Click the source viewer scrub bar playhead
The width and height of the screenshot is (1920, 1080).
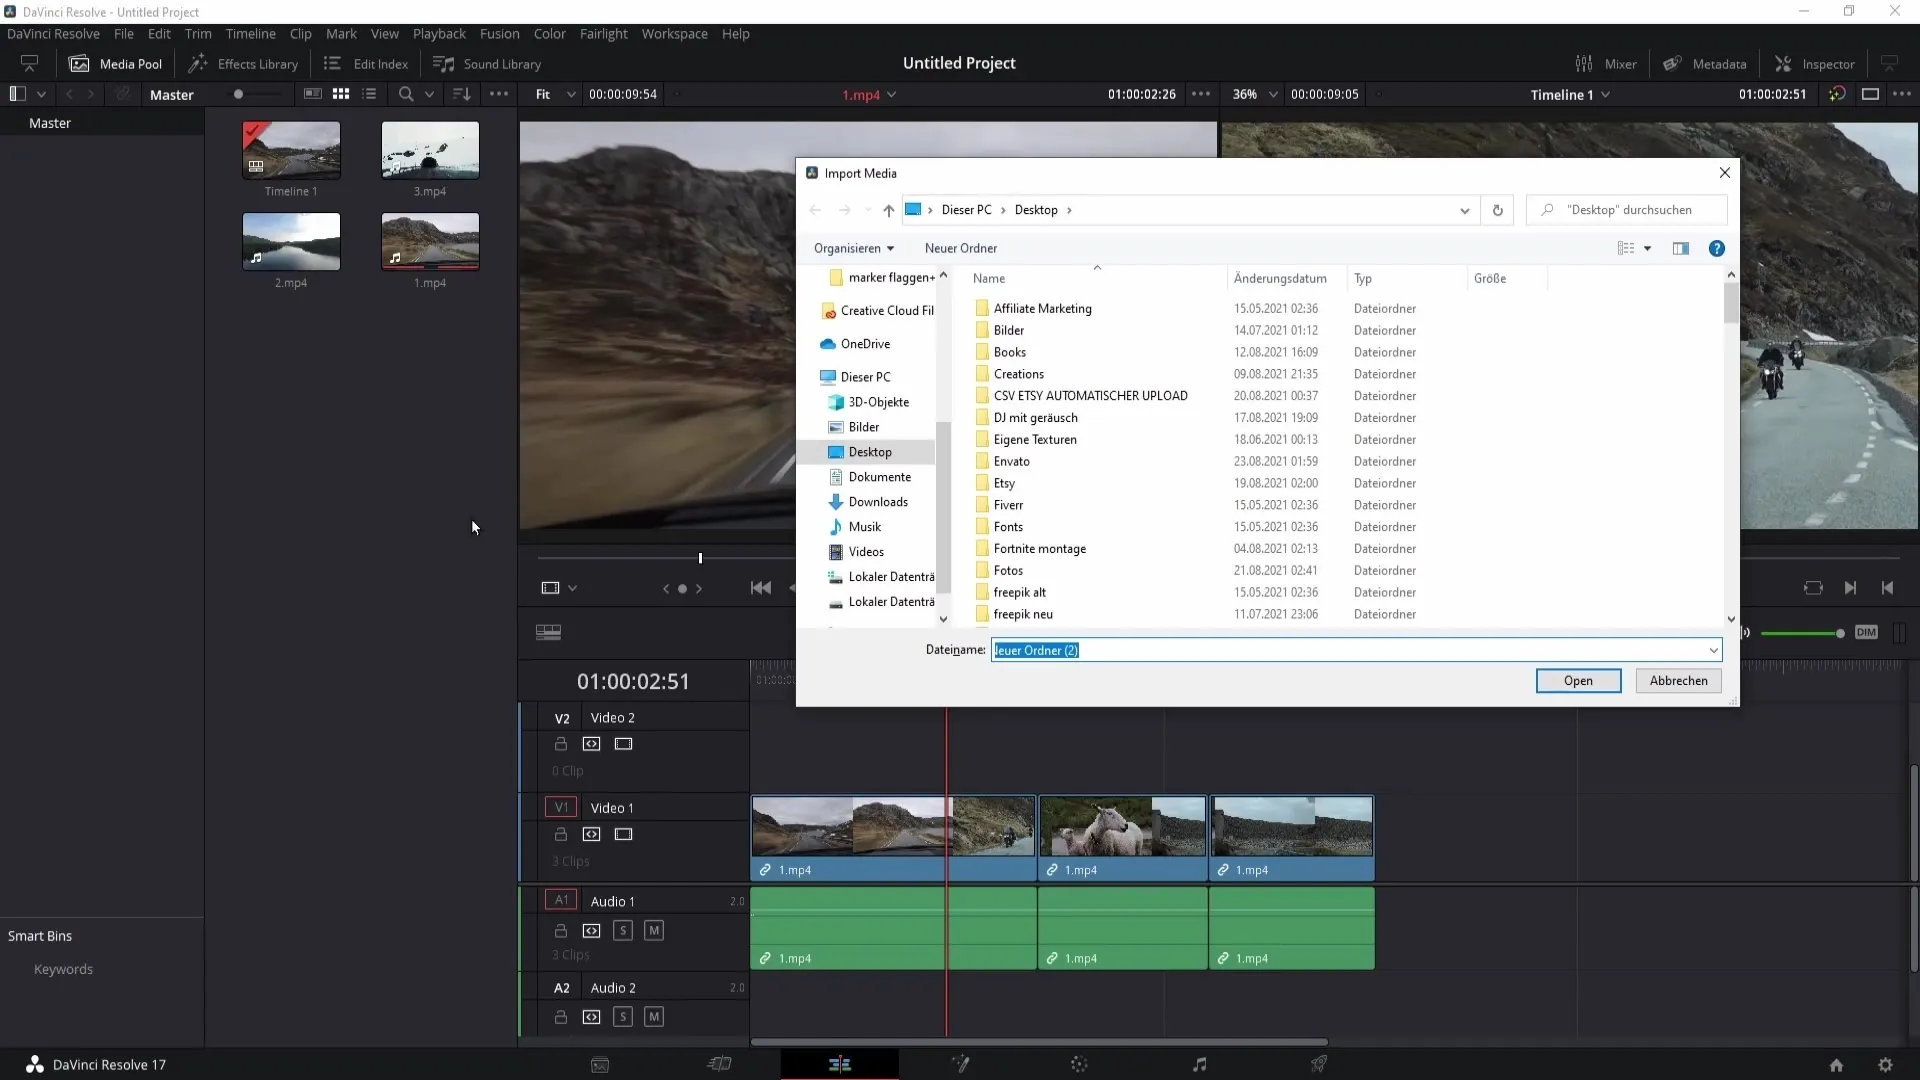coord(700,558)
